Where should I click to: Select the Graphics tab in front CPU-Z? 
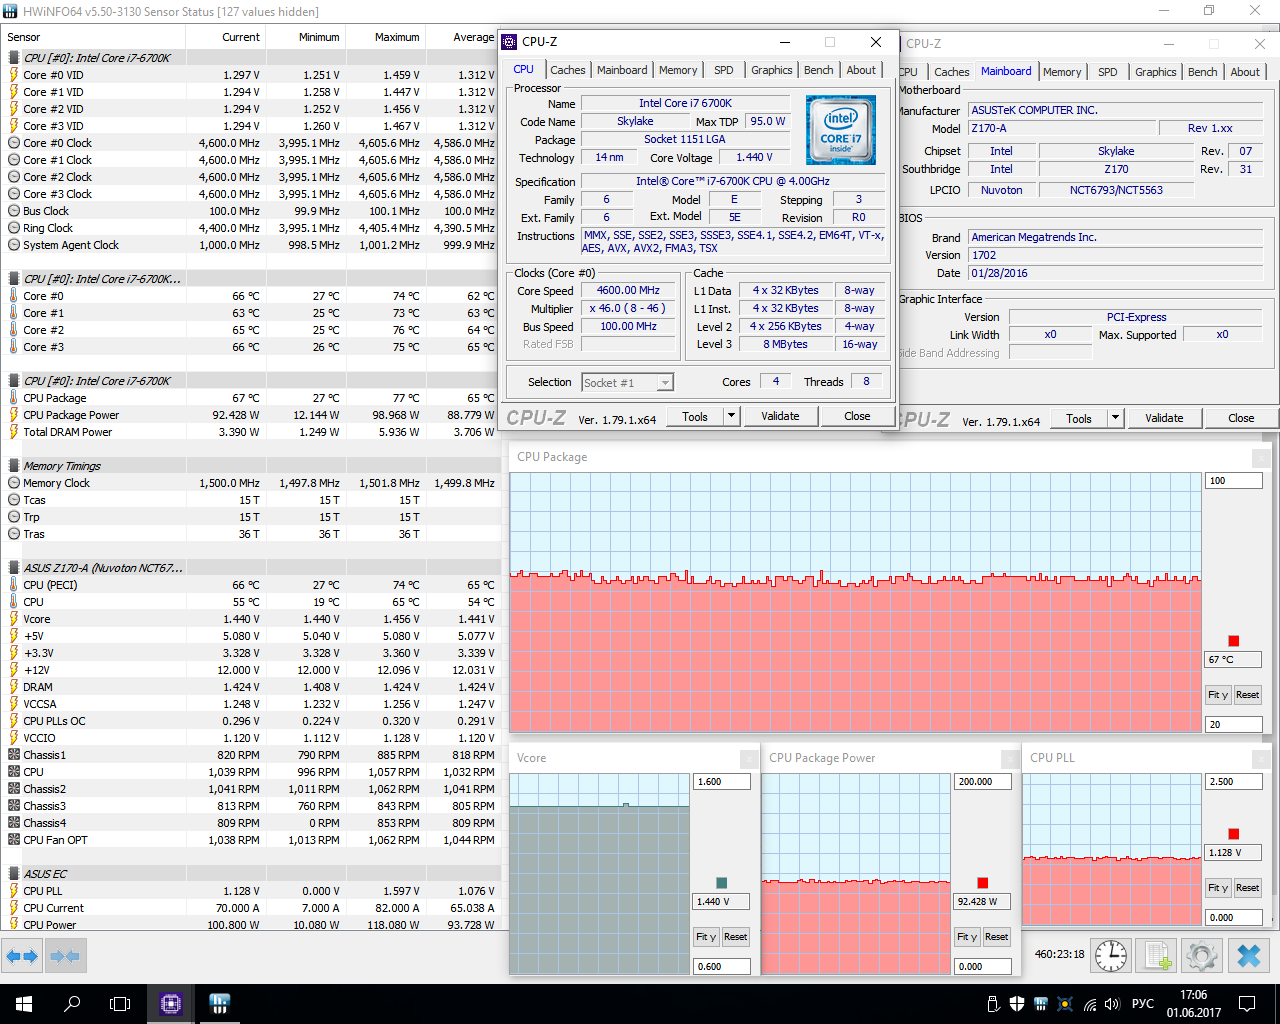pos(772,70)
